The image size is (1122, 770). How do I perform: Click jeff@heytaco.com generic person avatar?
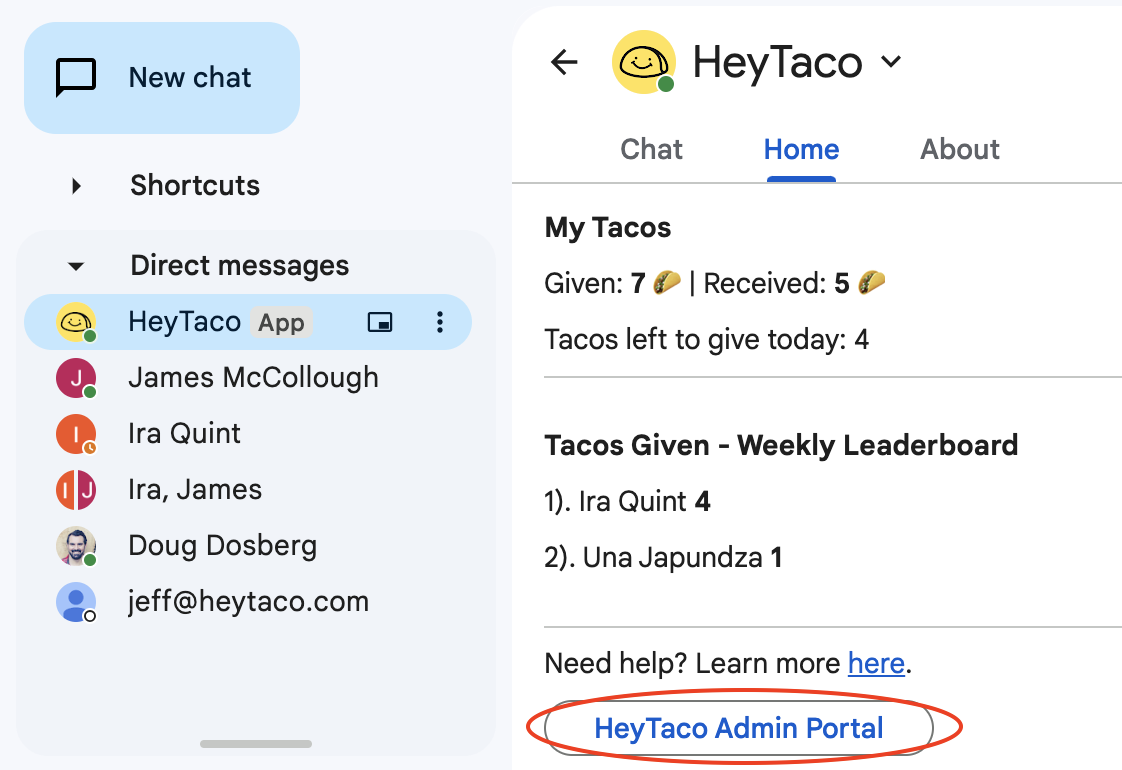76,602
